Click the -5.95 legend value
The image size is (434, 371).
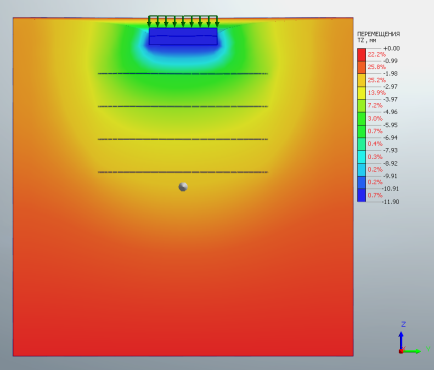390,125
